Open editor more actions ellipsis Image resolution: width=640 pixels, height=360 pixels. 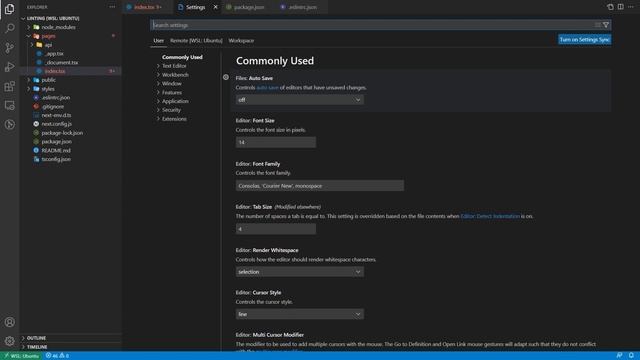point(631,7)
